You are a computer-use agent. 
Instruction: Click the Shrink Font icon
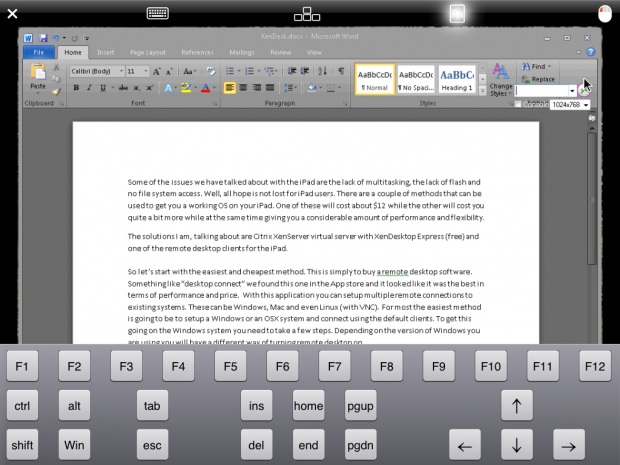click(169, 72)
